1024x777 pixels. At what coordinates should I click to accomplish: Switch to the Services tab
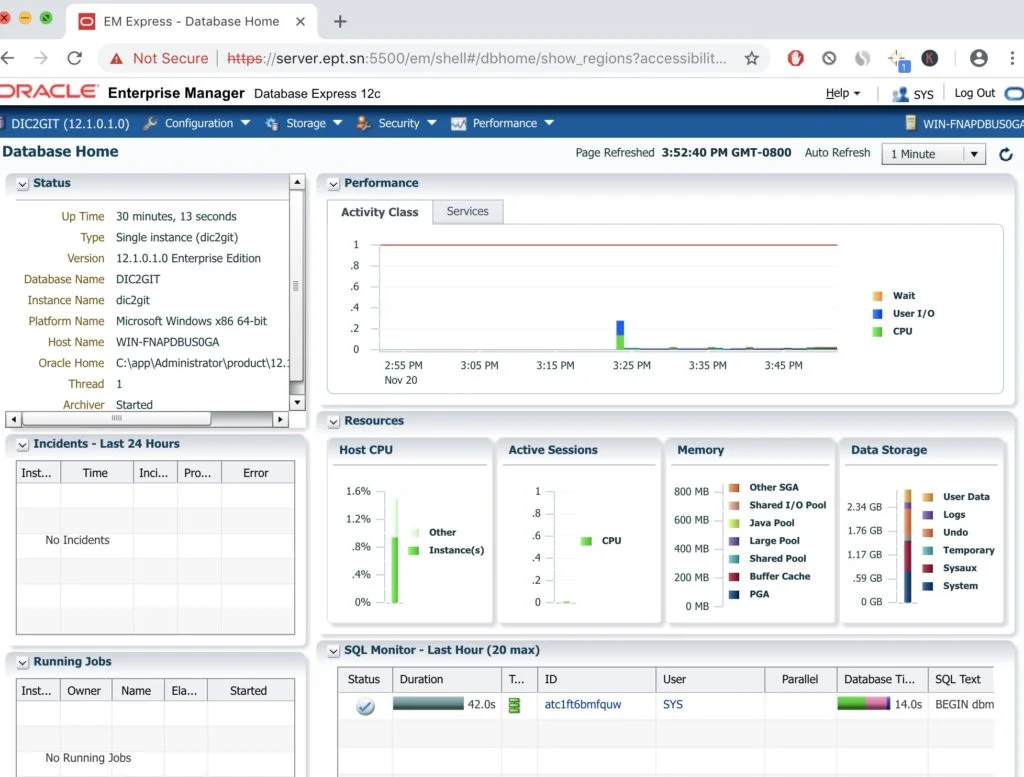point(468,212)
